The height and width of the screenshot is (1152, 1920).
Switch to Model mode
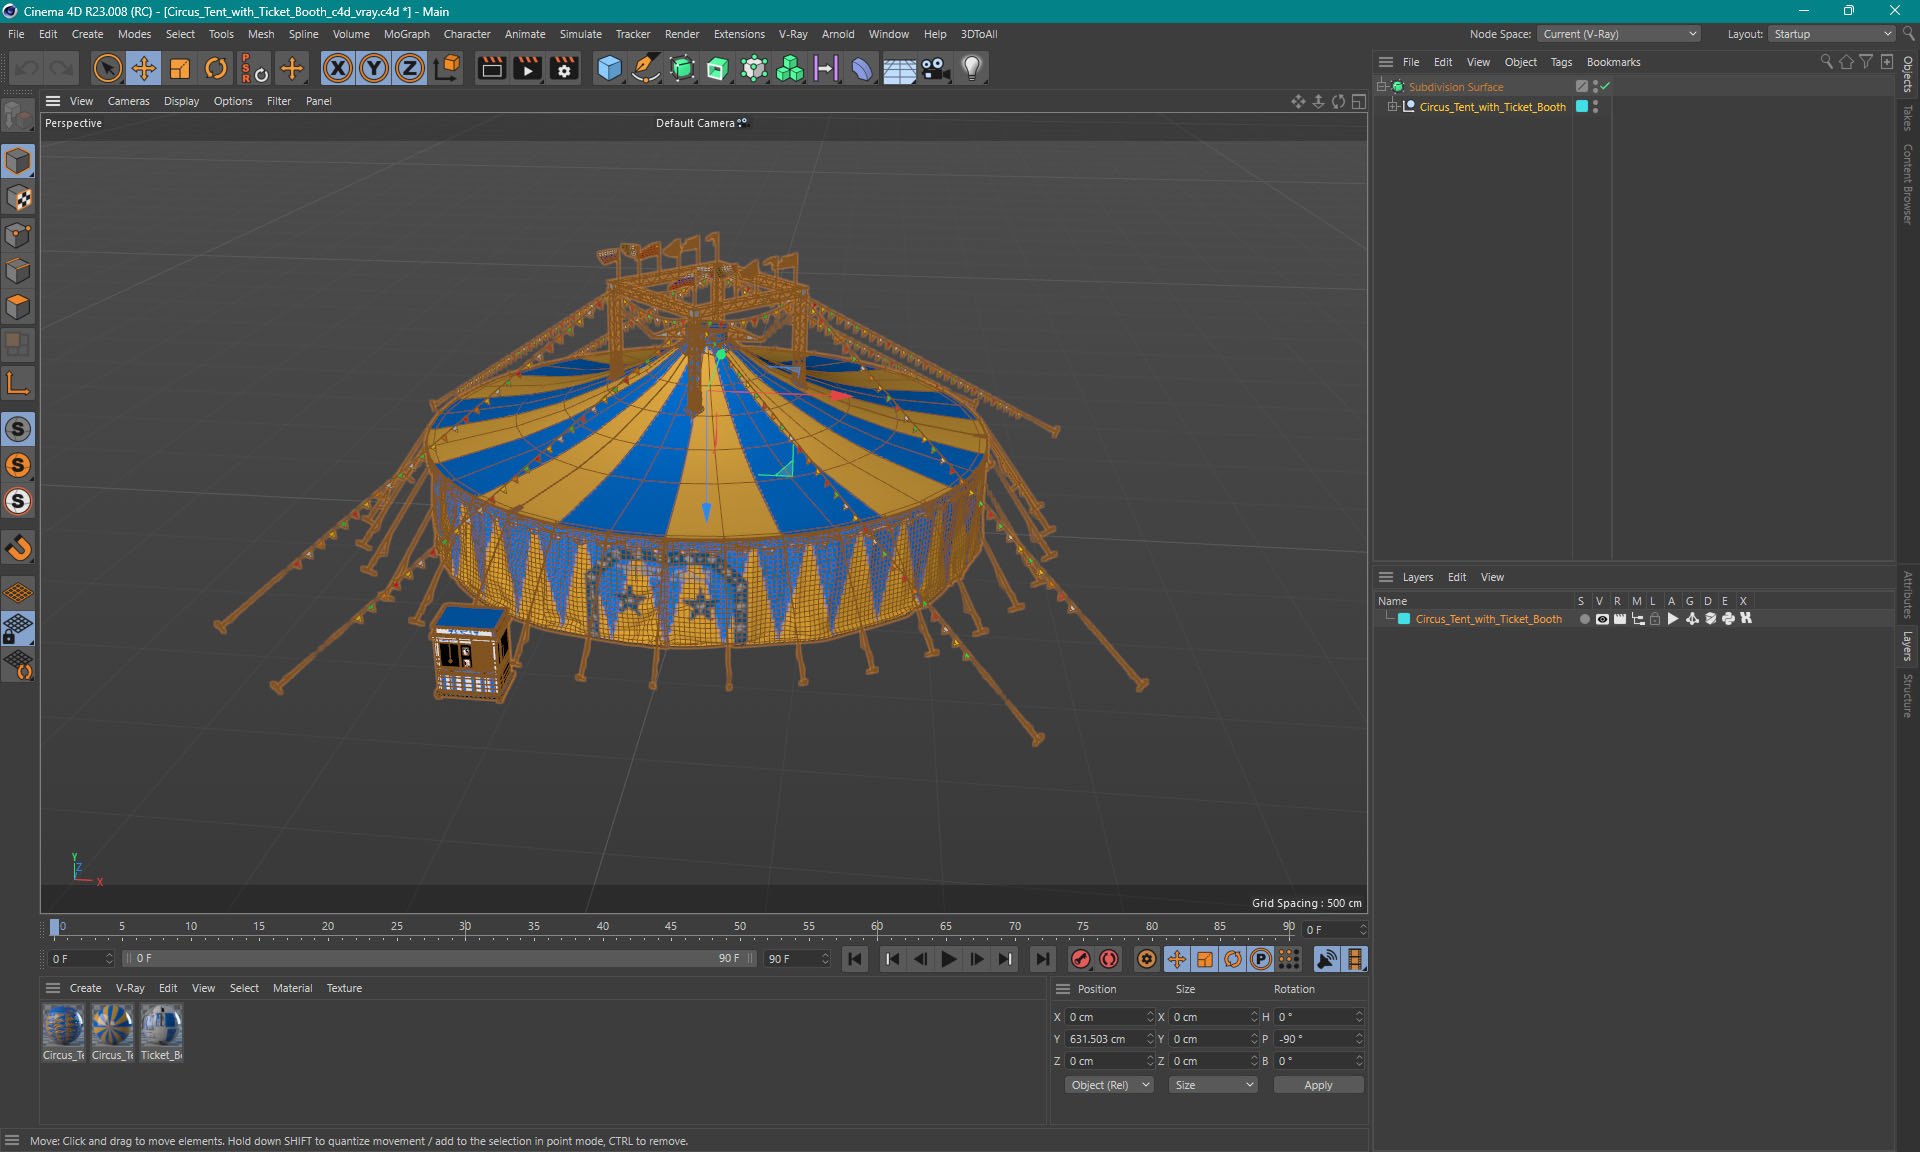(18, 161)
